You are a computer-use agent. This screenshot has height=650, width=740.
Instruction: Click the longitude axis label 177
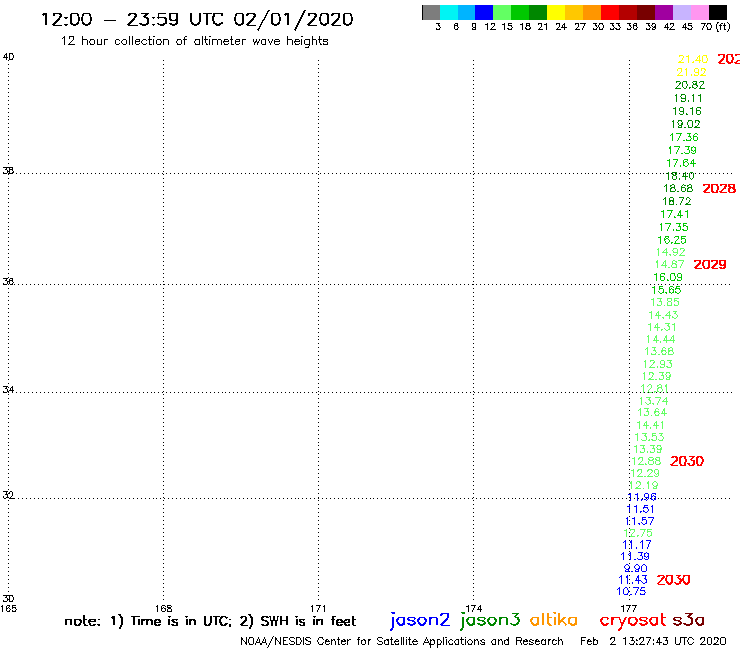click(629, 608)
